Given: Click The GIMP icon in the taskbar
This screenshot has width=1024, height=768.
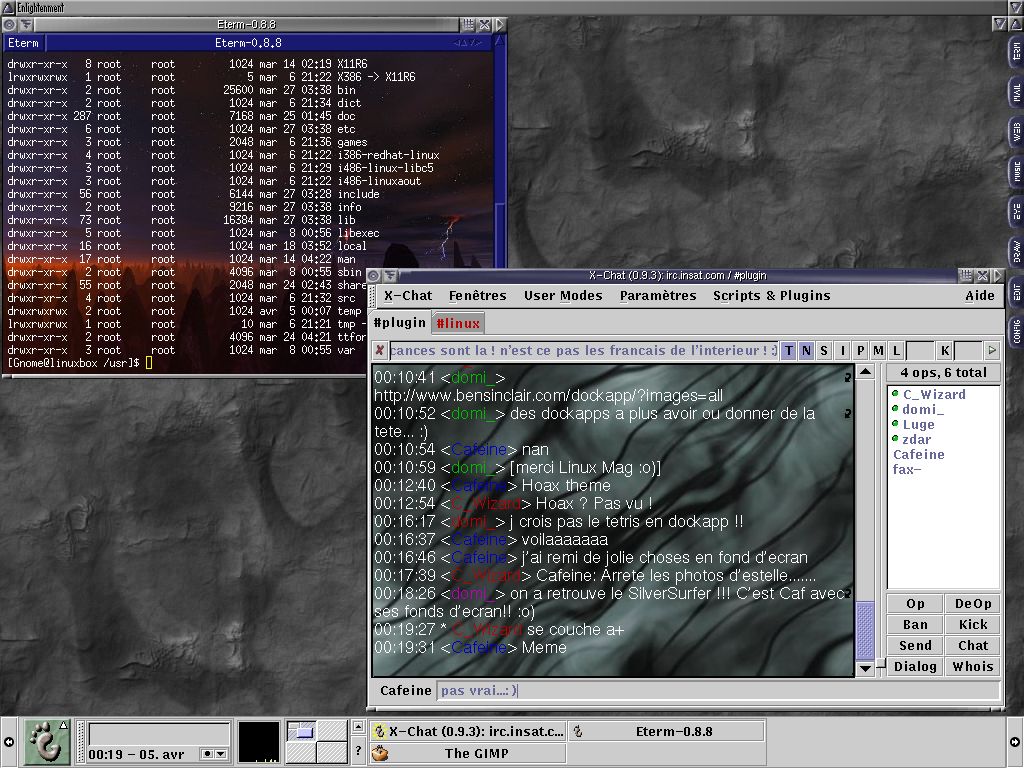Looking at the screenshot, I should [x=379, y=753].
